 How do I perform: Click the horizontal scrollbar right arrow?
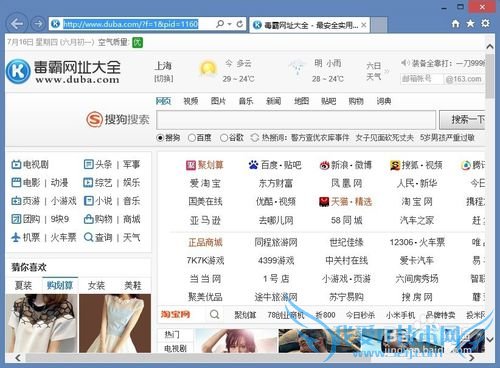pos(472,358)
